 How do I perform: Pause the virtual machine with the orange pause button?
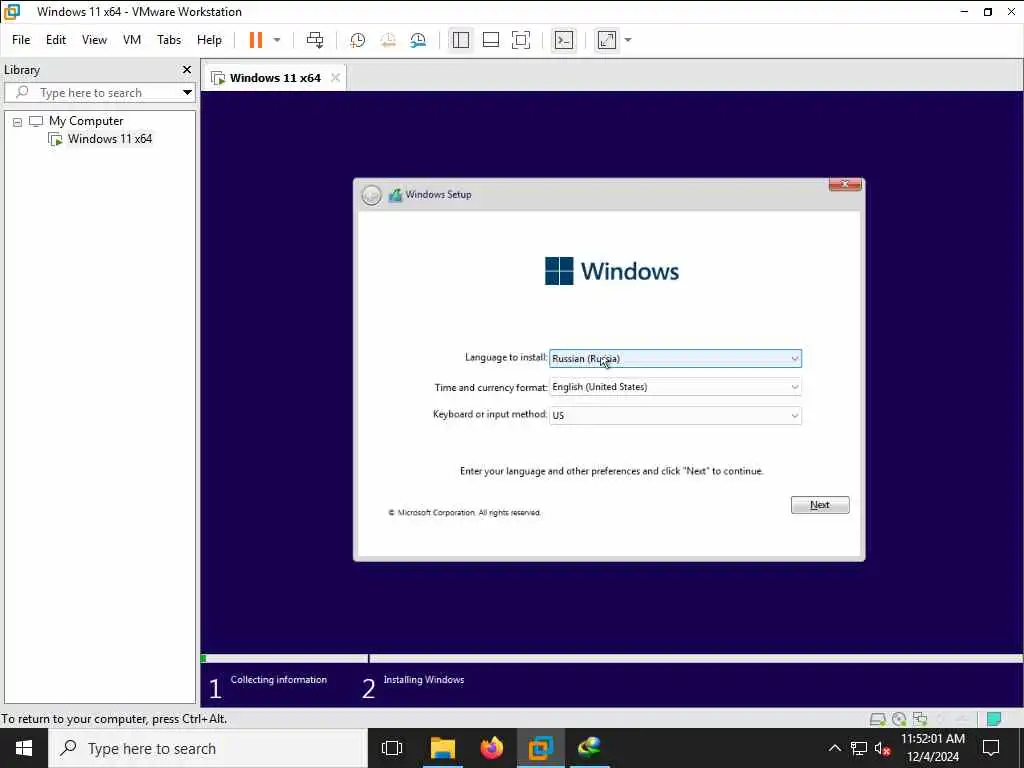pyautogui.click(x=255, y=40)
